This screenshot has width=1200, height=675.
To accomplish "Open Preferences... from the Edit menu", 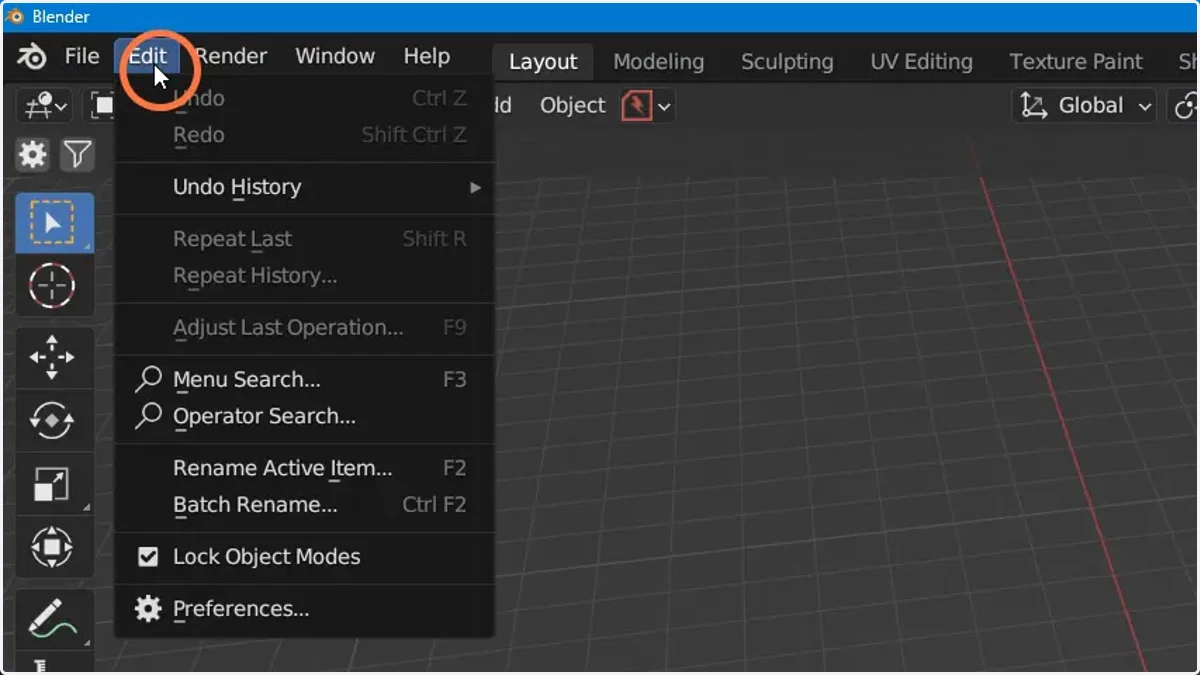I will tap(305, 609).
